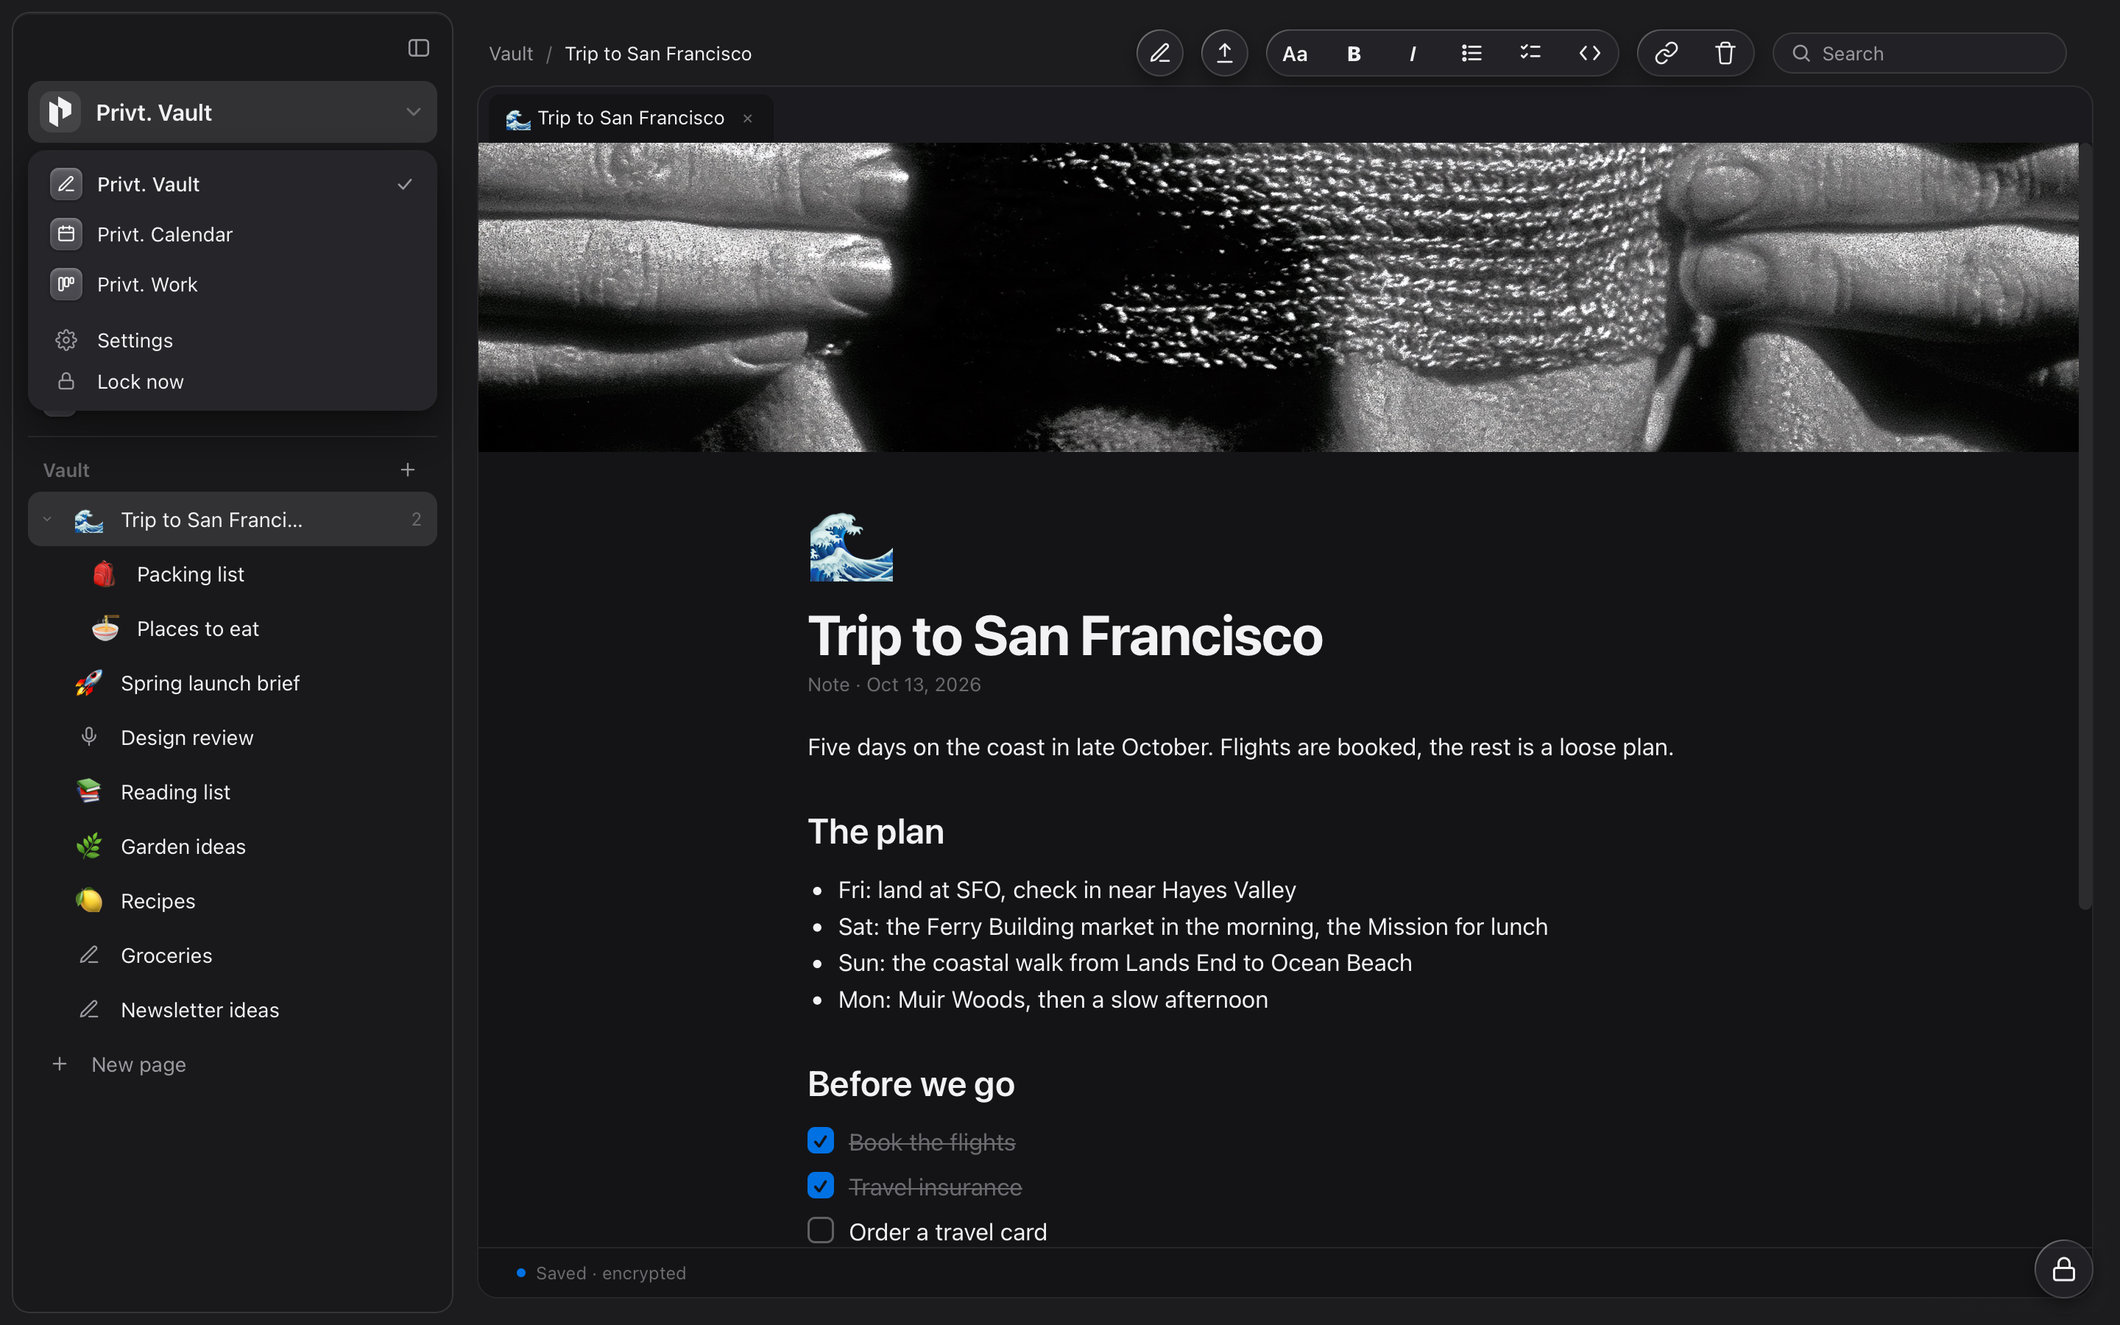Delete note with trash icon

coord(1725,53)
